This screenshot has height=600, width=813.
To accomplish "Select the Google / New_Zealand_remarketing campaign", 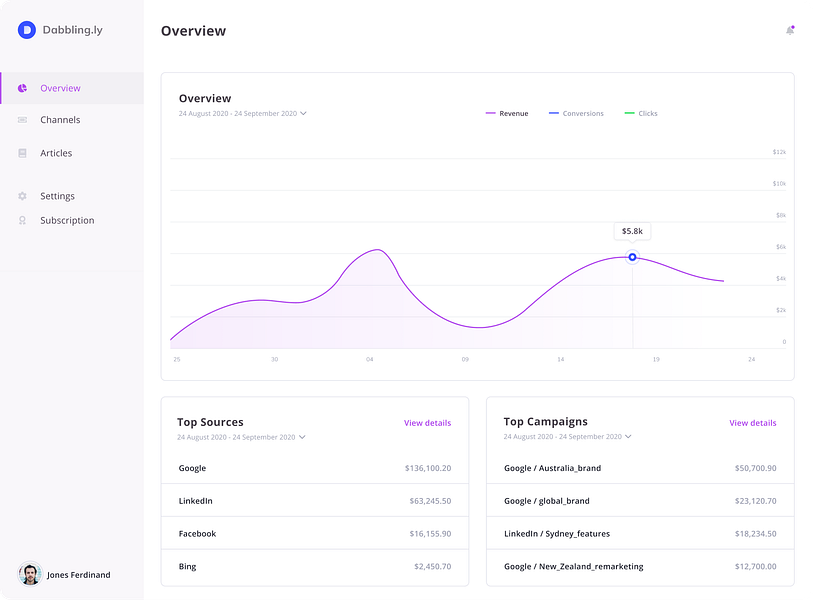I will pos(640,566).
